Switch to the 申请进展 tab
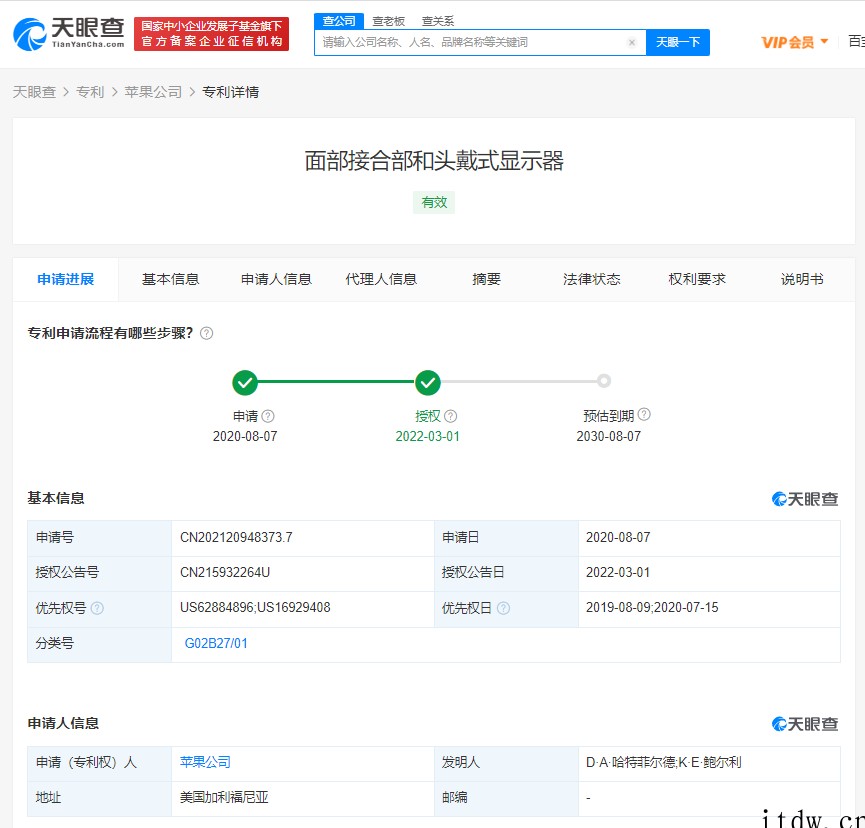 click(66, 280)
